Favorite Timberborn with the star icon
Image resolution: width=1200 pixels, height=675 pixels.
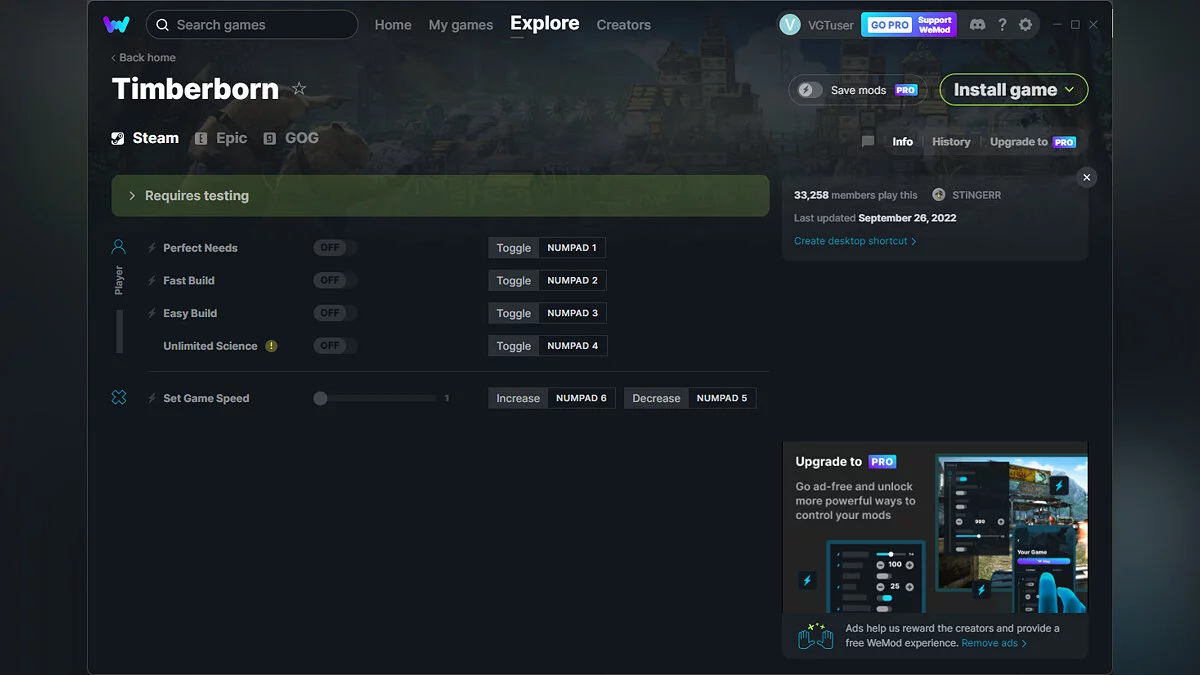pyautogui.click(x=299, y=89)
